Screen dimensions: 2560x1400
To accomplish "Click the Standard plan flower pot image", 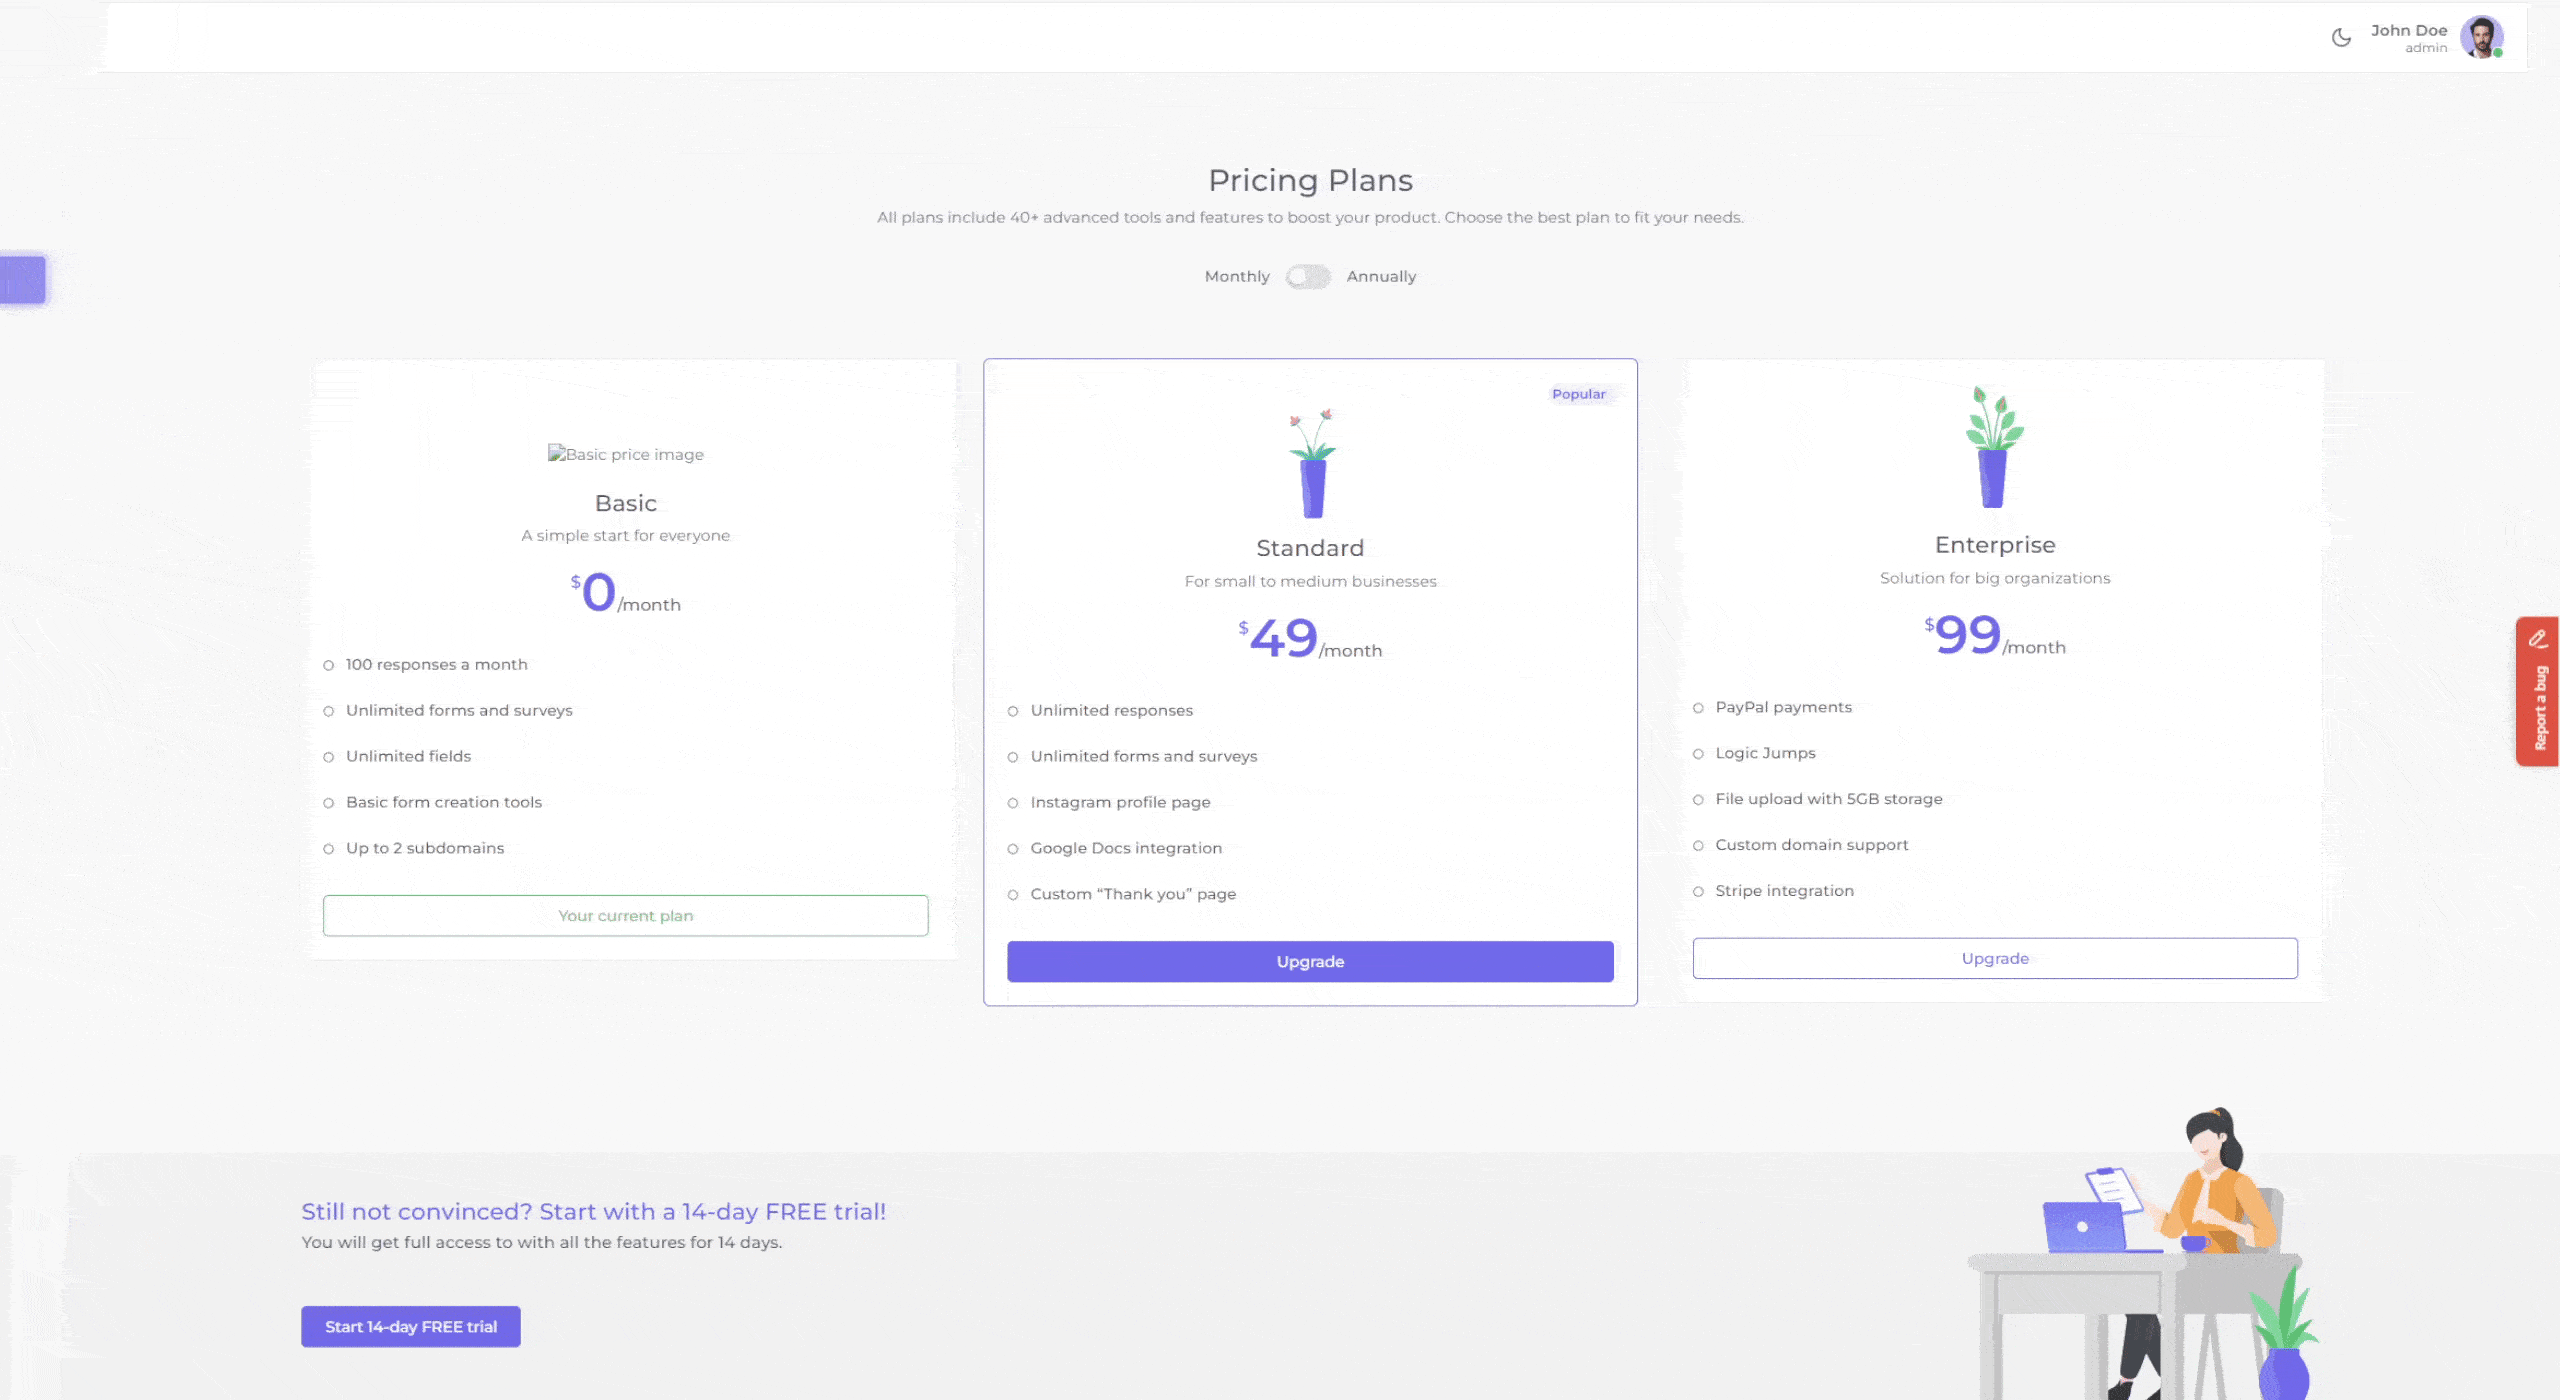I will [x=1312, y=463].
